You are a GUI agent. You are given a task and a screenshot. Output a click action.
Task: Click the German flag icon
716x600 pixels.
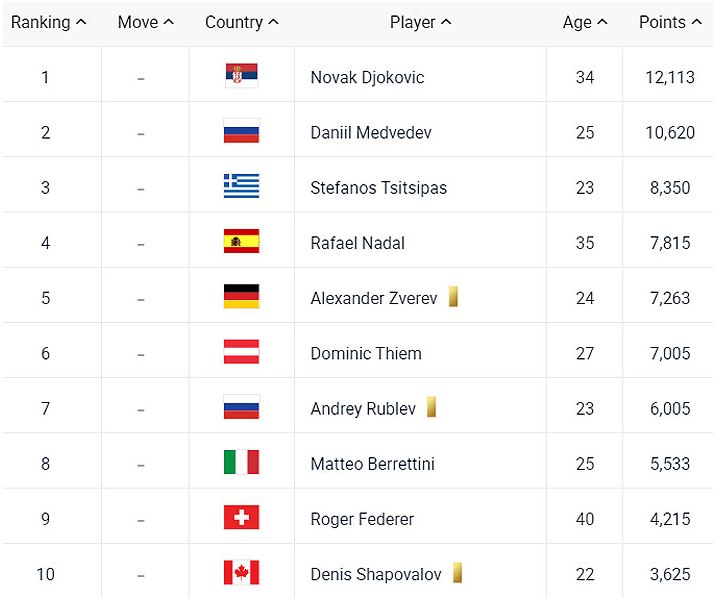pyautogui.click(x=242, y=296)
